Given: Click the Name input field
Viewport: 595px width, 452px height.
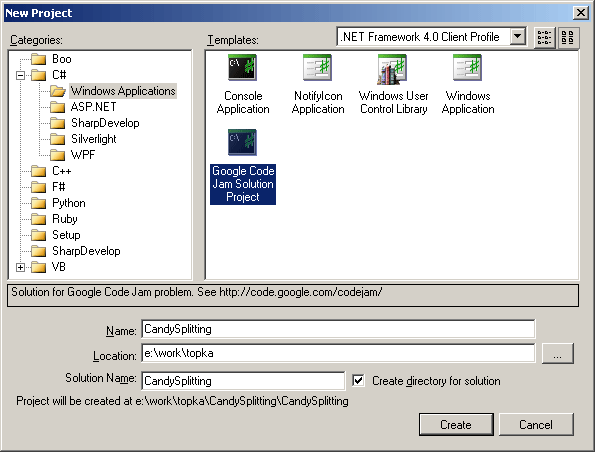Looking at the screenshot, I should point(338,329).
